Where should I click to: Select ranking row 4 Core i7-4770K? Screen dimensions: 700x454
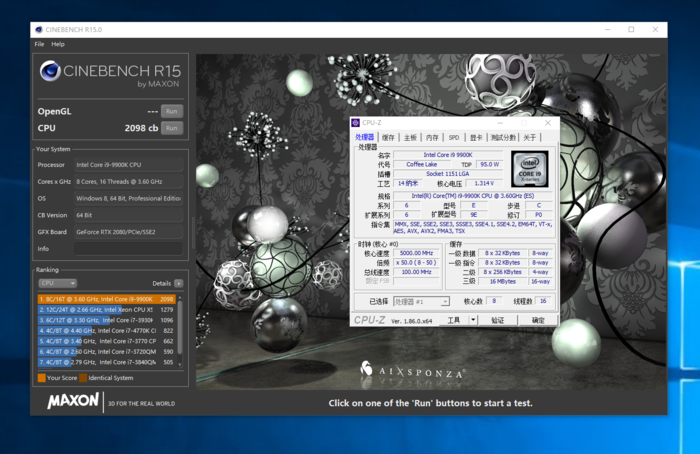(107, 331)
